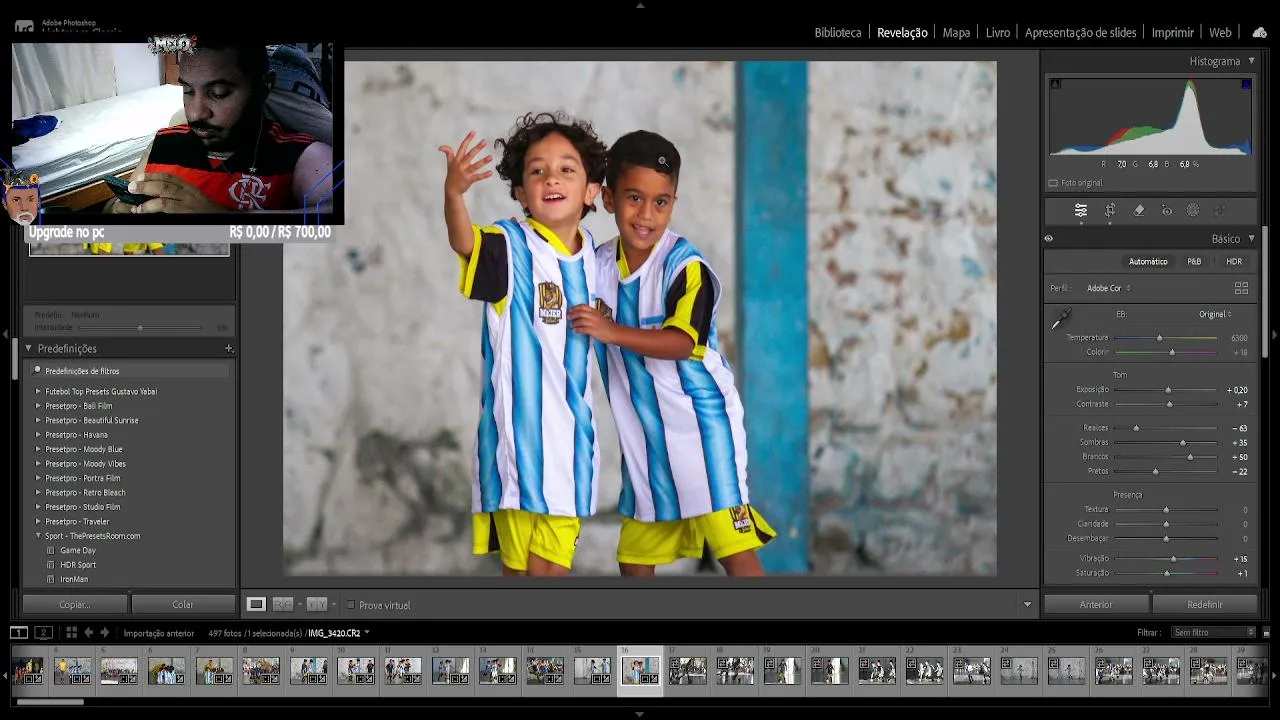Click the Vibração slider handle
Screen dimensions: 1280x720
pyautogui.click(x=1173, y=559)
